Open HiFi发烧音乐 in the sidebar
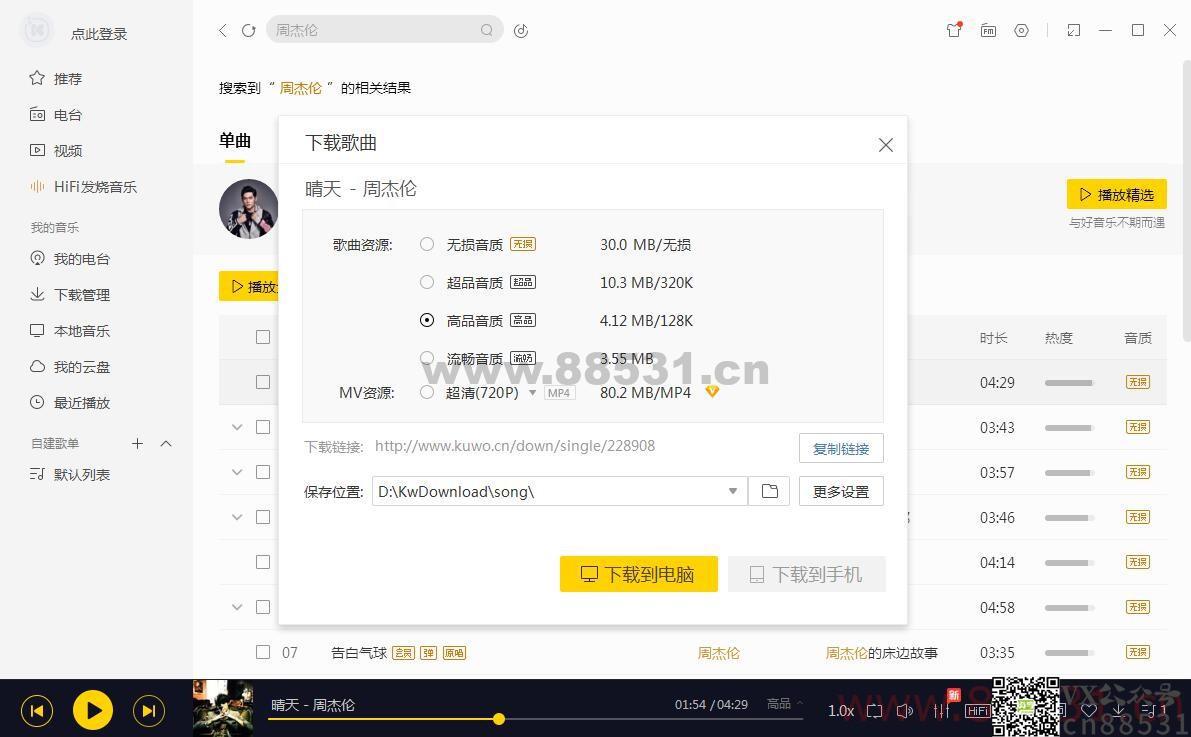1191x737 pixels. 84,187
